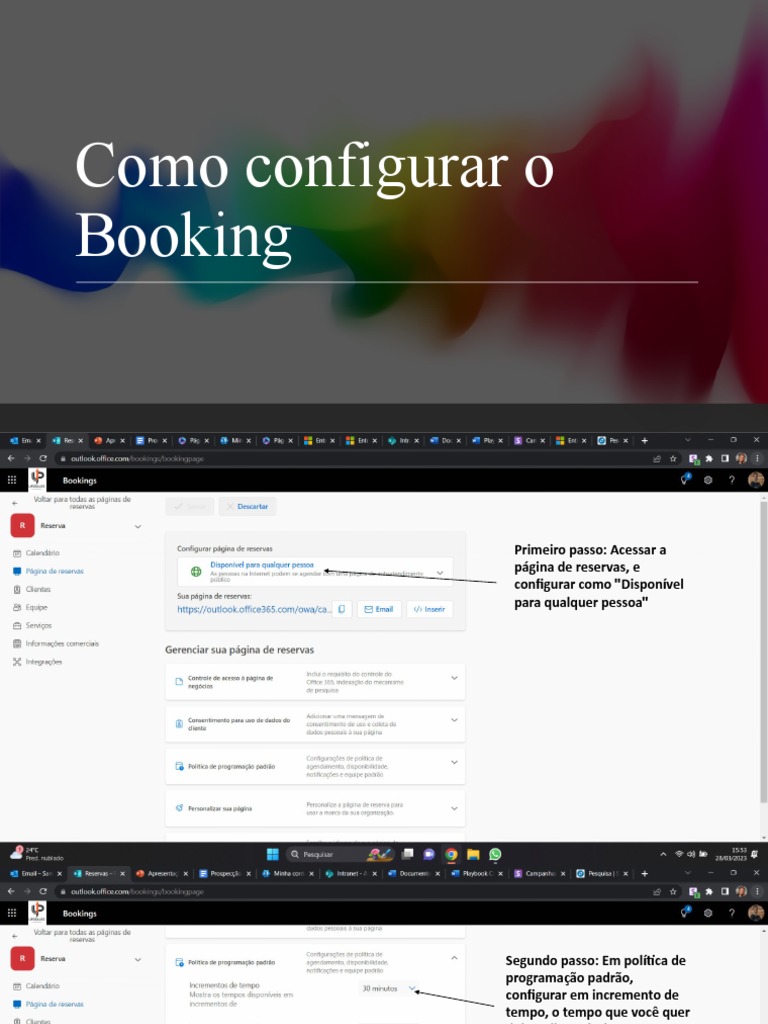Click the Email share button

(379, 609)
